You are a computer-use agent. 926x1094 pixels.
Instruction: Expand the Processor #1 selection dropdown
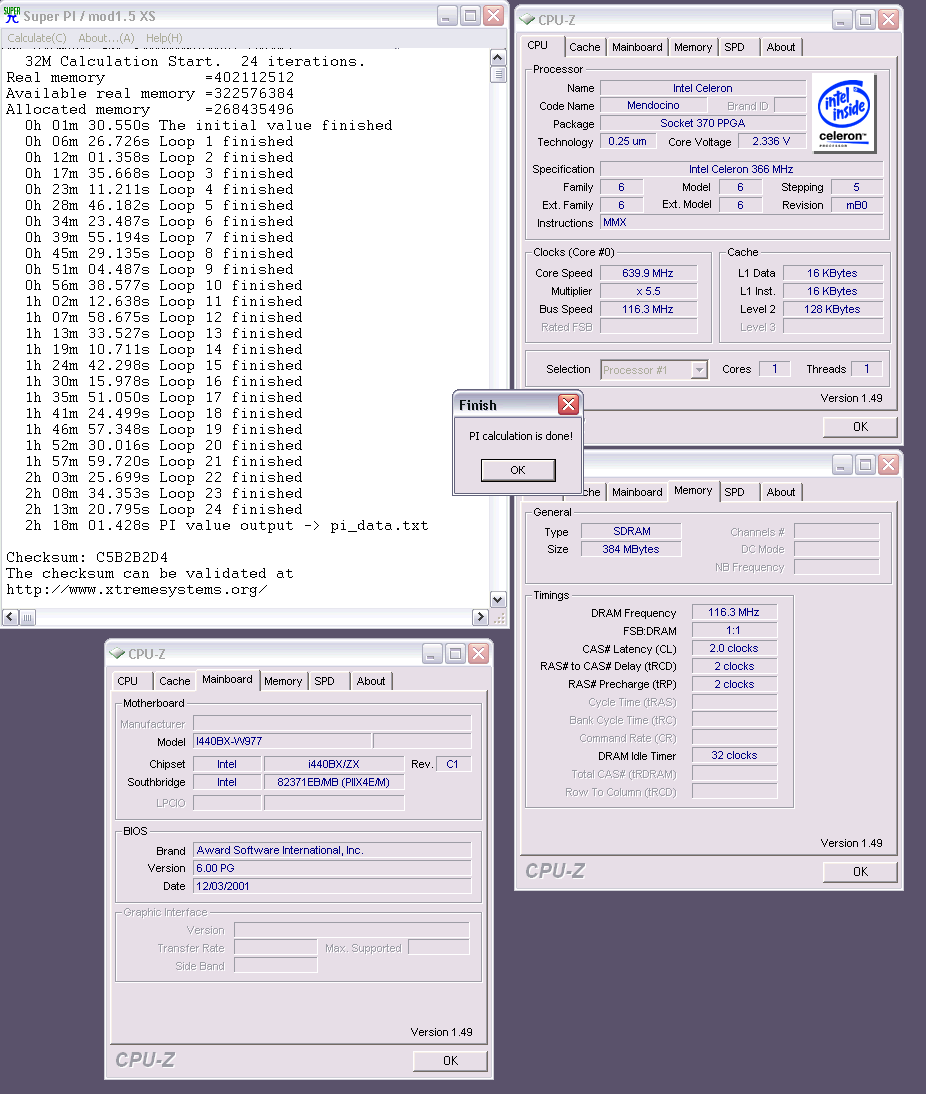(699, 370)
